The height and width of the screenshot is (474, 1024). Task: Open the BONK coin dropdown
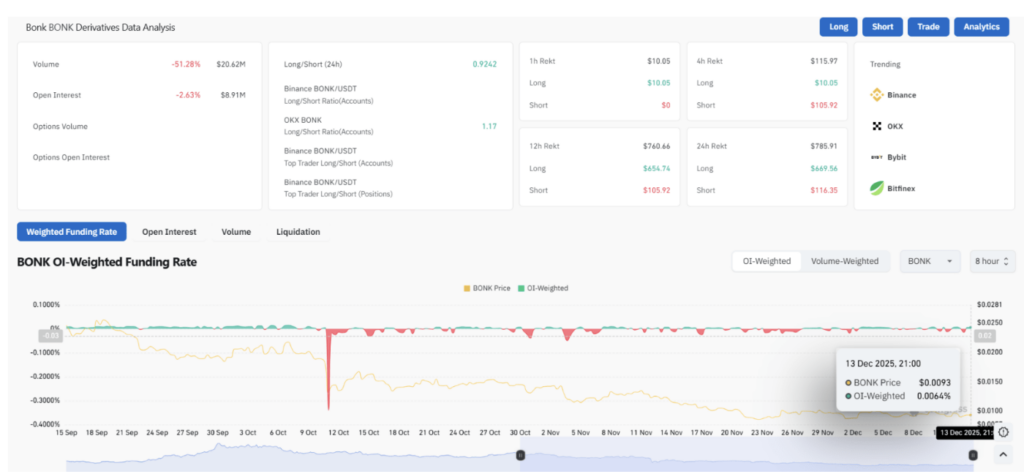click(x=930, y=261)
